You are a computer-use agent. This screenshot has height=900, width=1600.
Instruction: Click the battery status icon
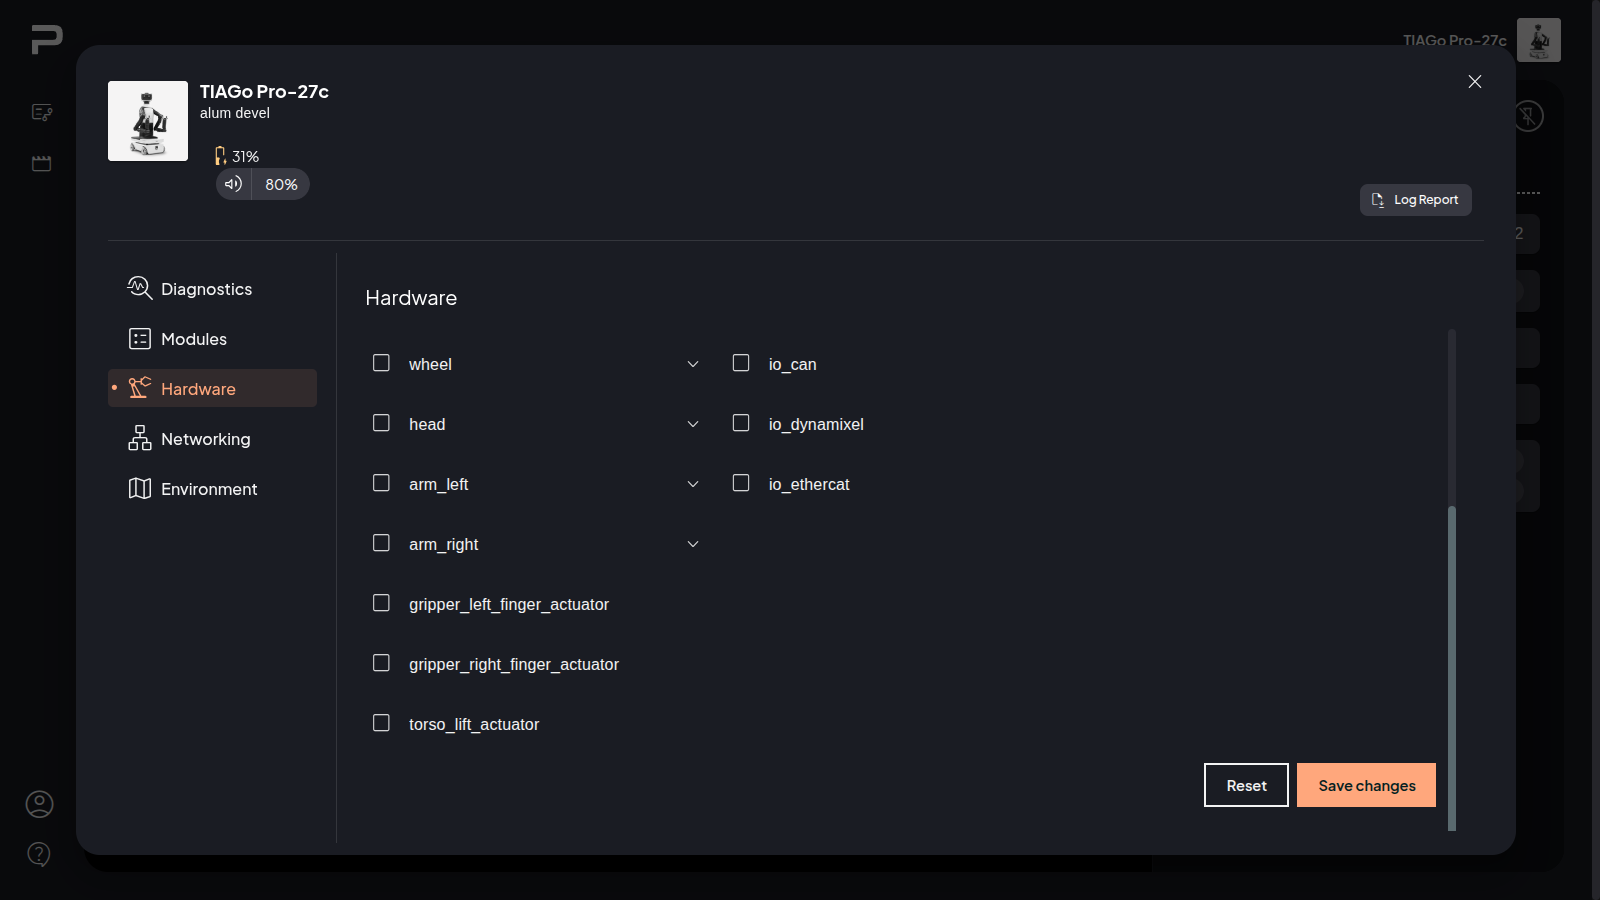tap(220, 156)
